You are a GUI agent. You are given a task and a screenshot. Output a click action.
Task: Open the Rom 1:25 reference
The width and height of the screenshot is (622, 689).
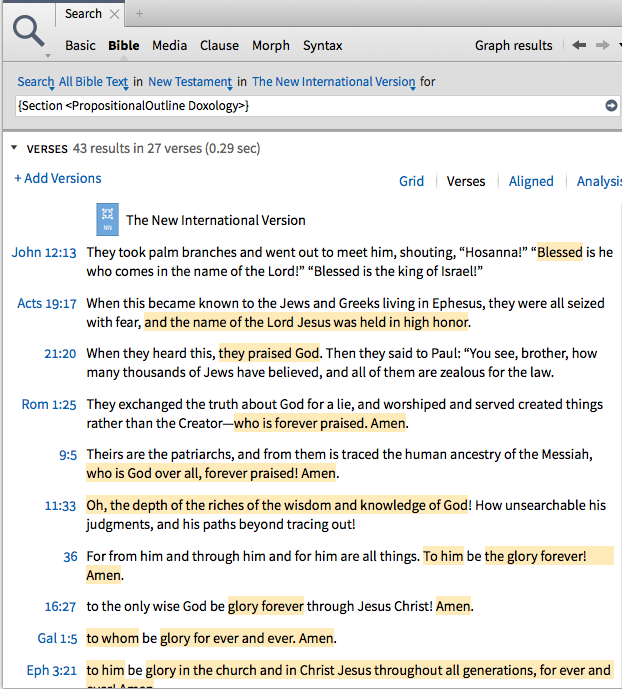[x=49, y=404]
